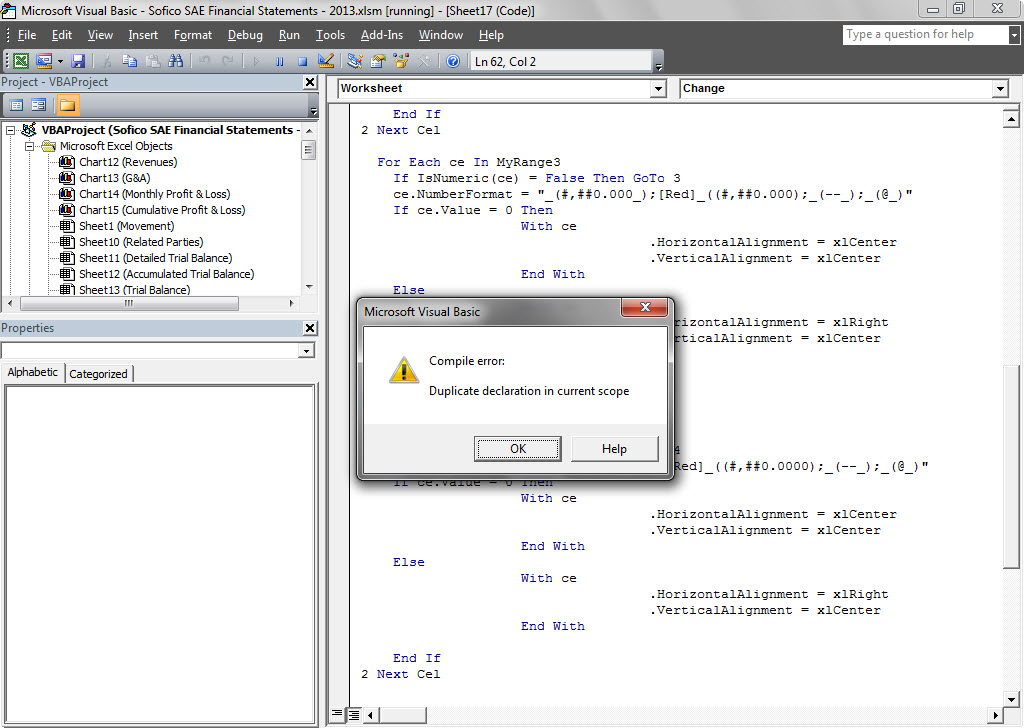1024x728 pixels.
Task: Collapse the VBAProject root node
Action: pos(10,131)
